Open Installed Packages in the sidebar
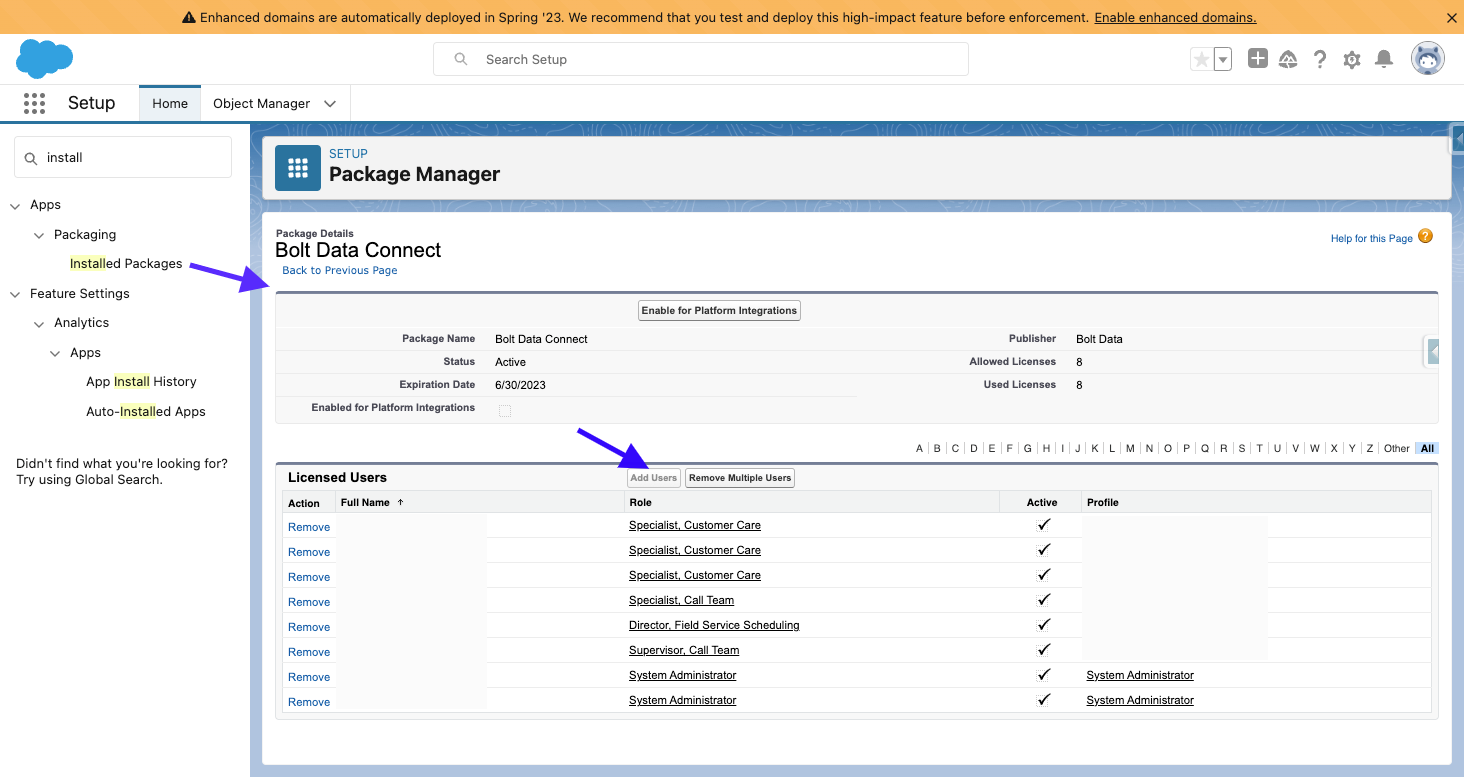This screenshot has height=777, width=1464. (126, 264)
